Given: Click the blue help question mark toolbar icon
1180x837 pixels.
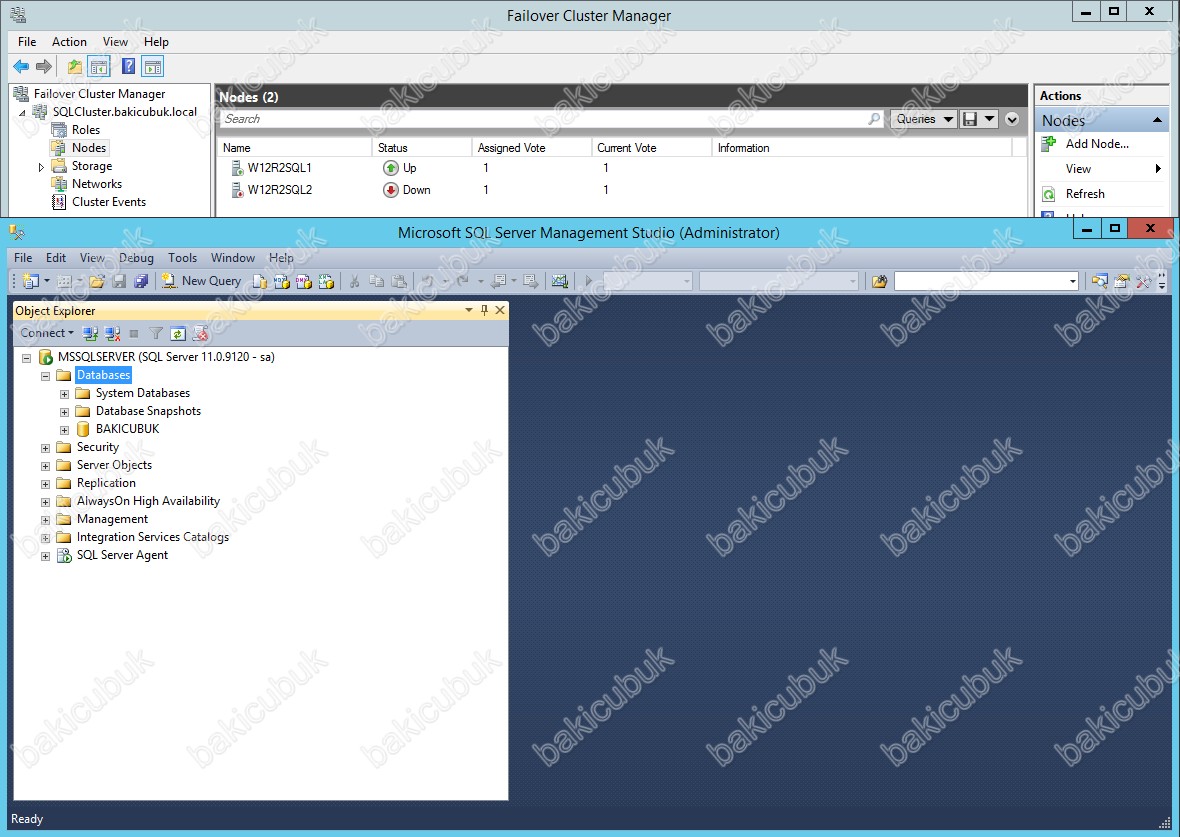Looking at the screenshot, I should (129, 67).
